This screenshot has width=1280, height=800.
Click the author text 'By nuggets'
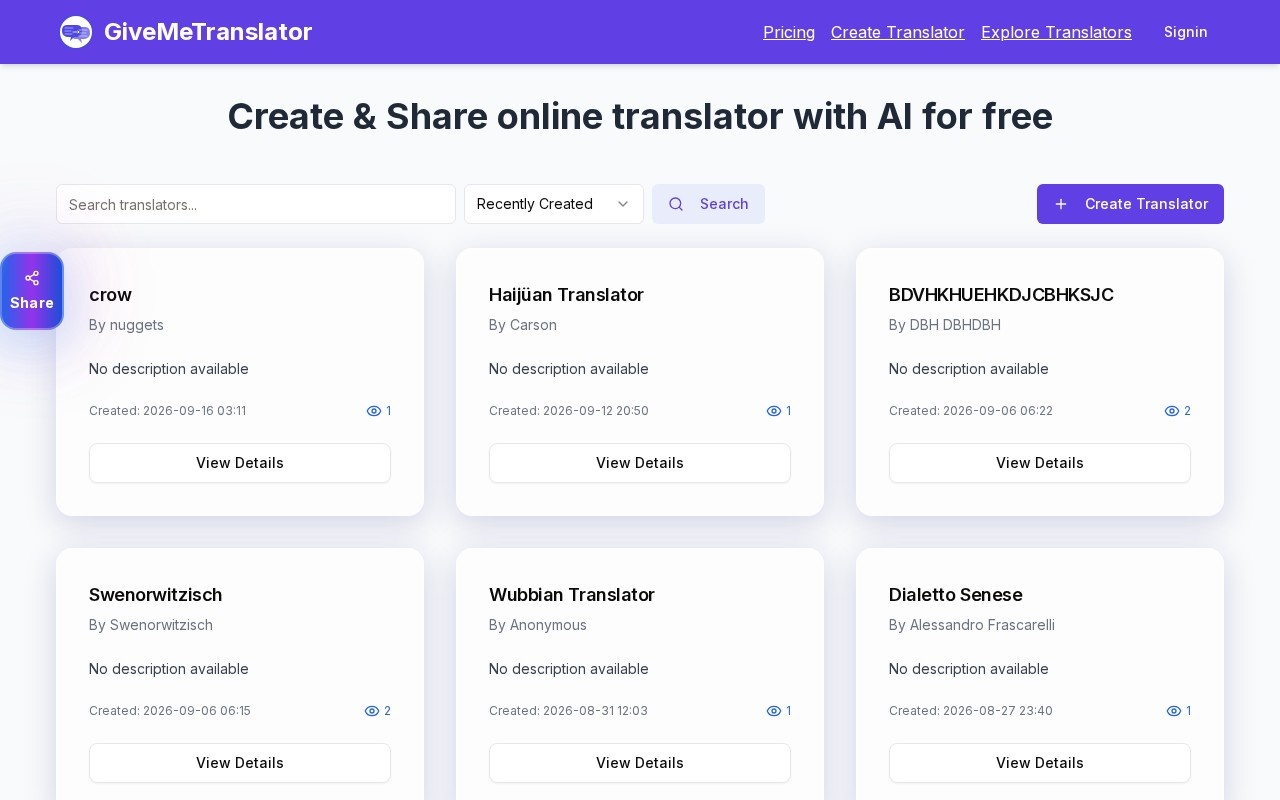click(126, 325)
